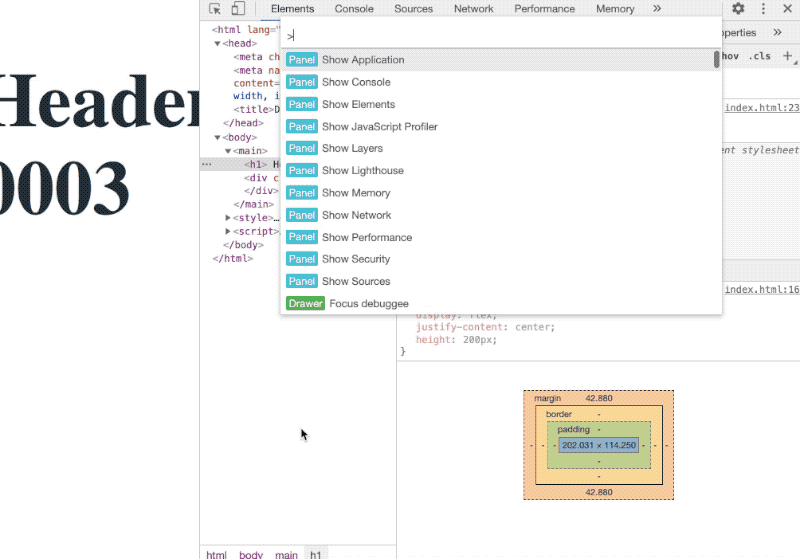Click the command menu scrollbar thumb

[x=716, y=60]
